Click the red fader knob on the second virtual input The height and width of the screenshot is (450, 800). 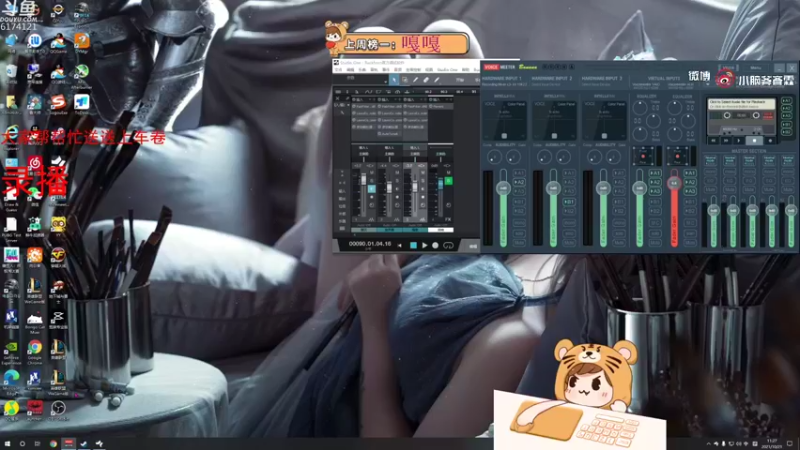(x=674, y=183)
